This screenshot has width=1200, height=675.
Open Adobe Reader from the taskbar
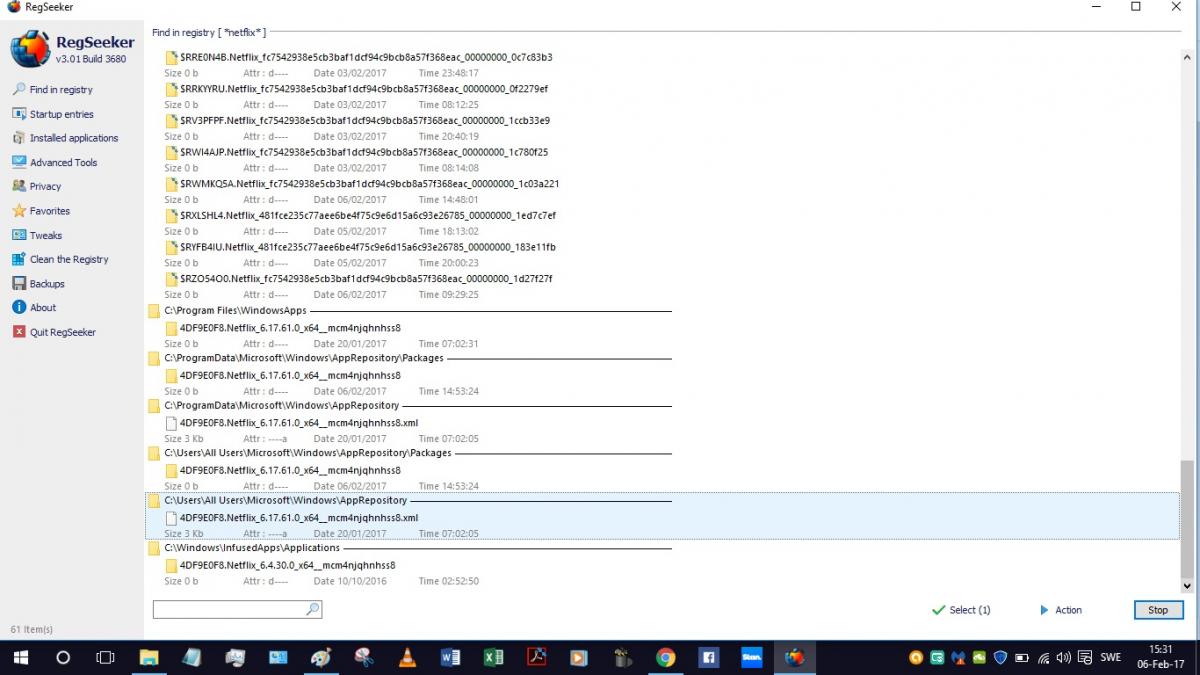536,658
